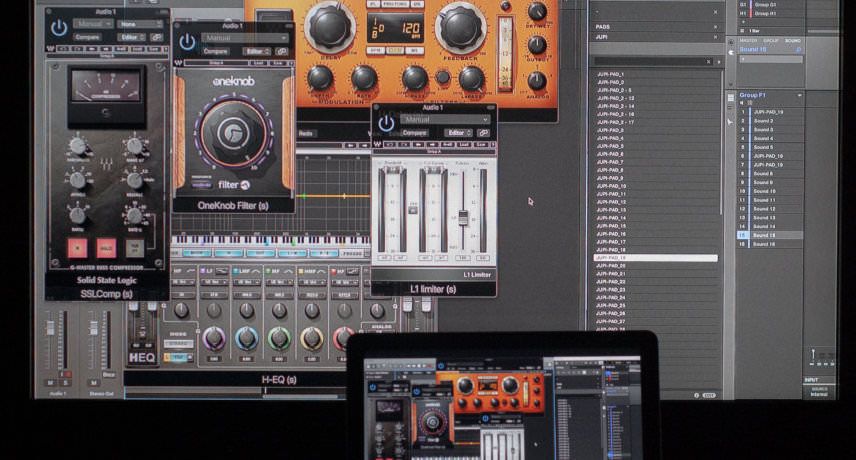Click H-Delay tempo display showing 120

point(397,27)
